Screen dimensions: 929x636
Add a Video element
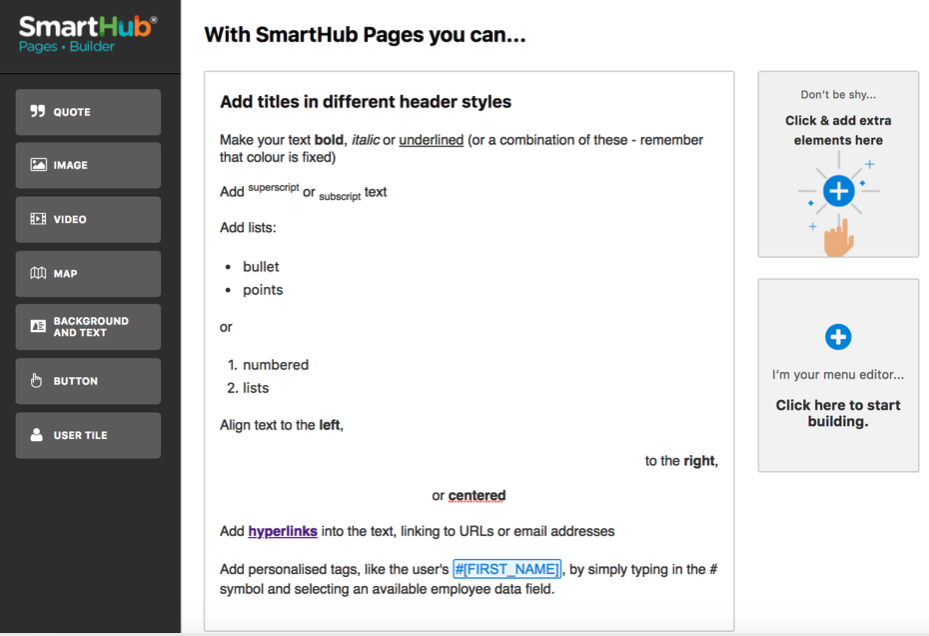88,219
